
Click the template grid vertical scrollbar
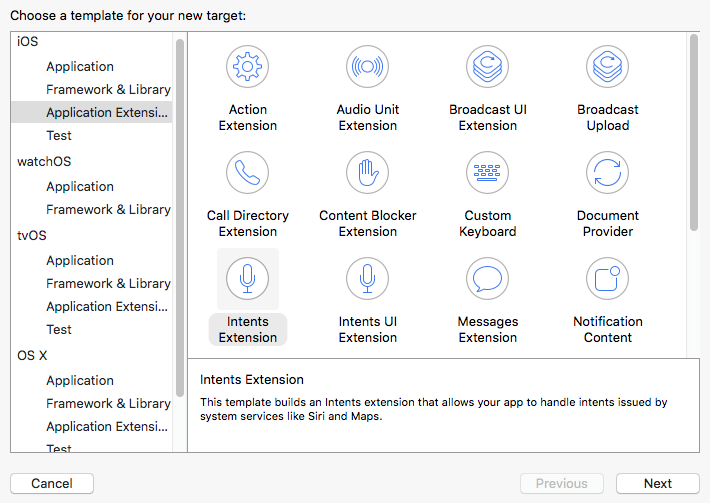tap(694, 133)
